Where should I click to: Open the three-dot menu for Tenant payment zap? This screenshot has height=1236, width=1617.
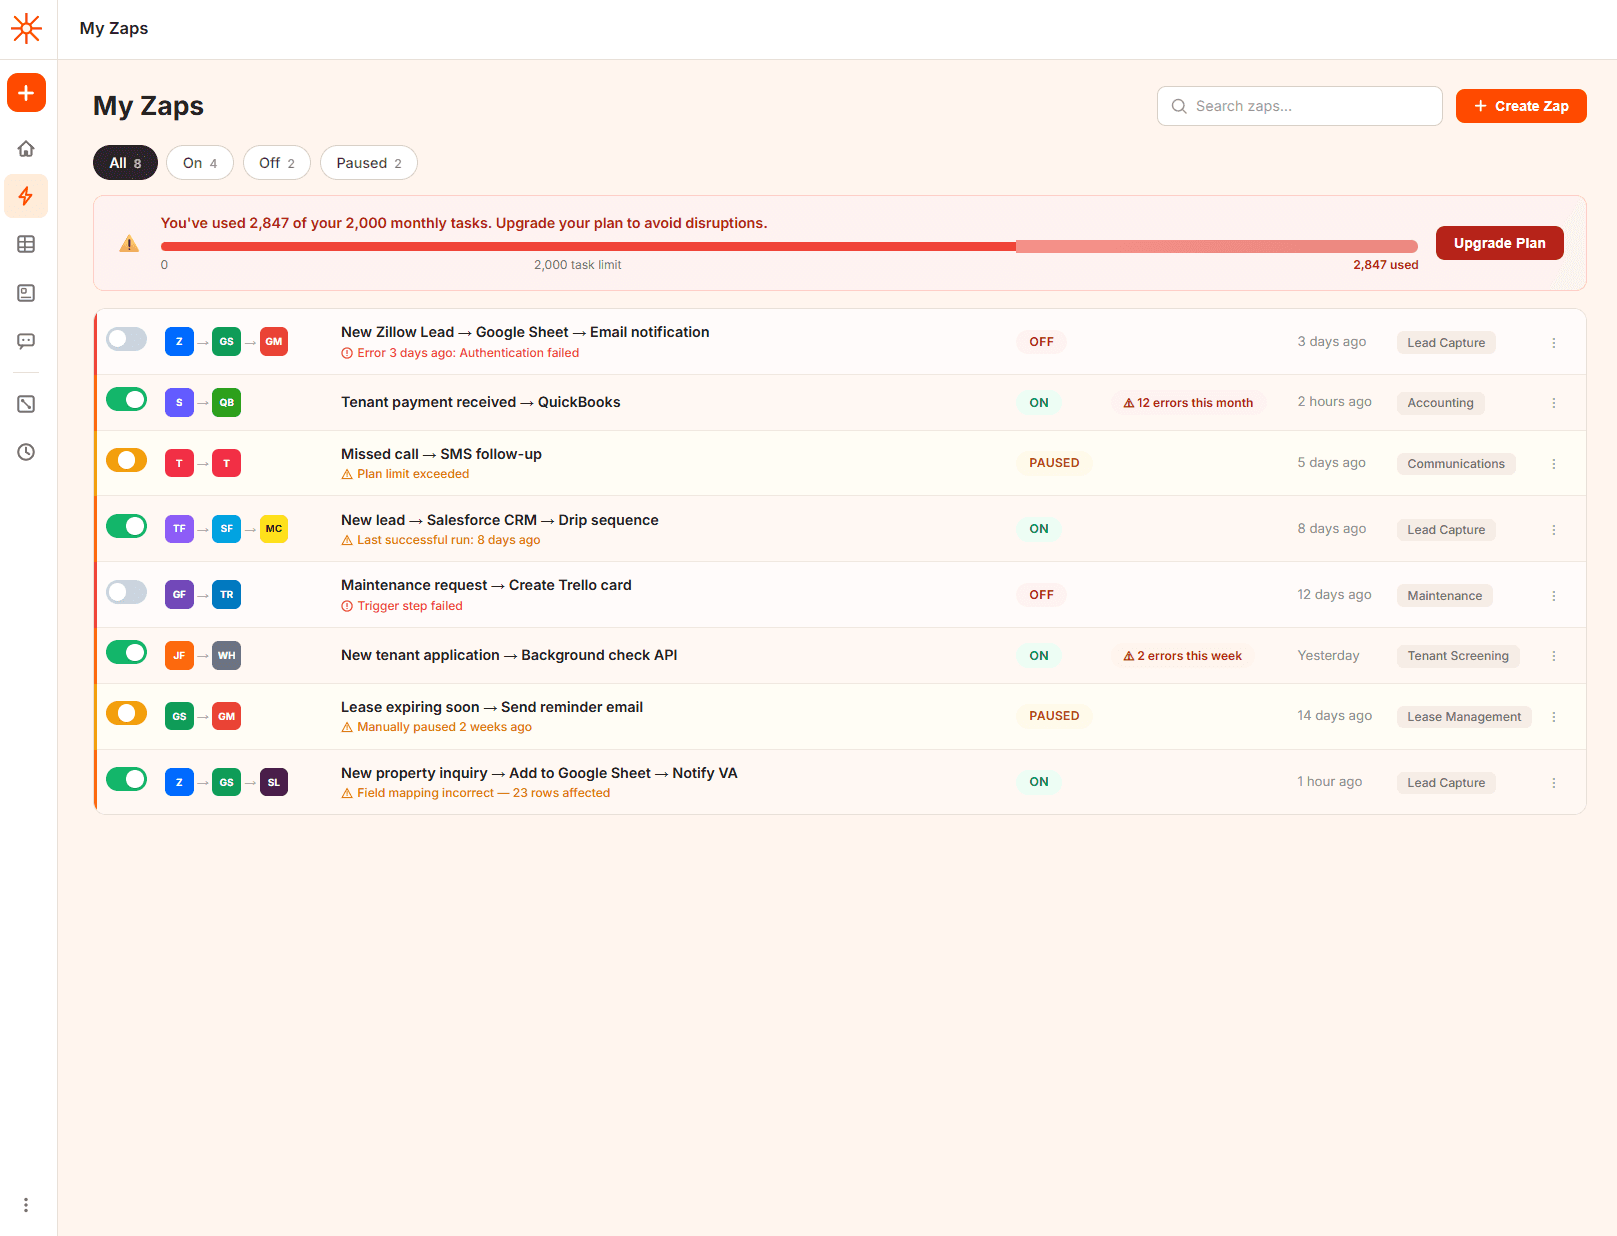(1554, 403)
